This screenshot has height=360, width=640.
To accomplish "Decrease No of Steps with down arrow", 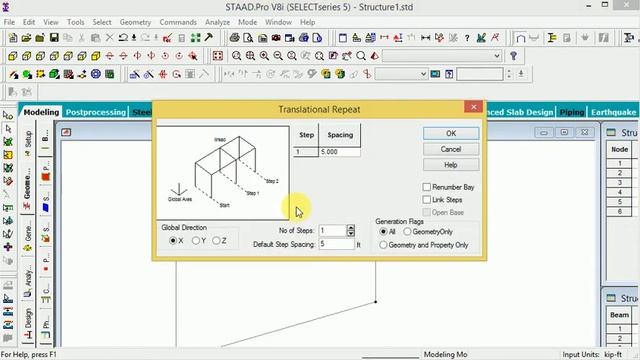I will tap(351, 233).
